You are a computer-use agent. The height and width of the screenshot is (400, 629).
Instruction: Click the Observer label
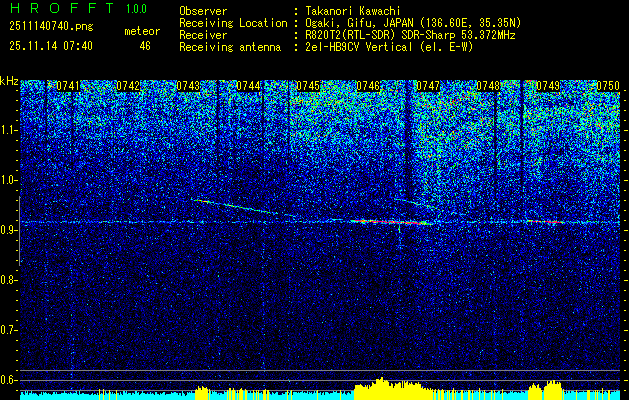pyautogui.click(x=203, y=11)
